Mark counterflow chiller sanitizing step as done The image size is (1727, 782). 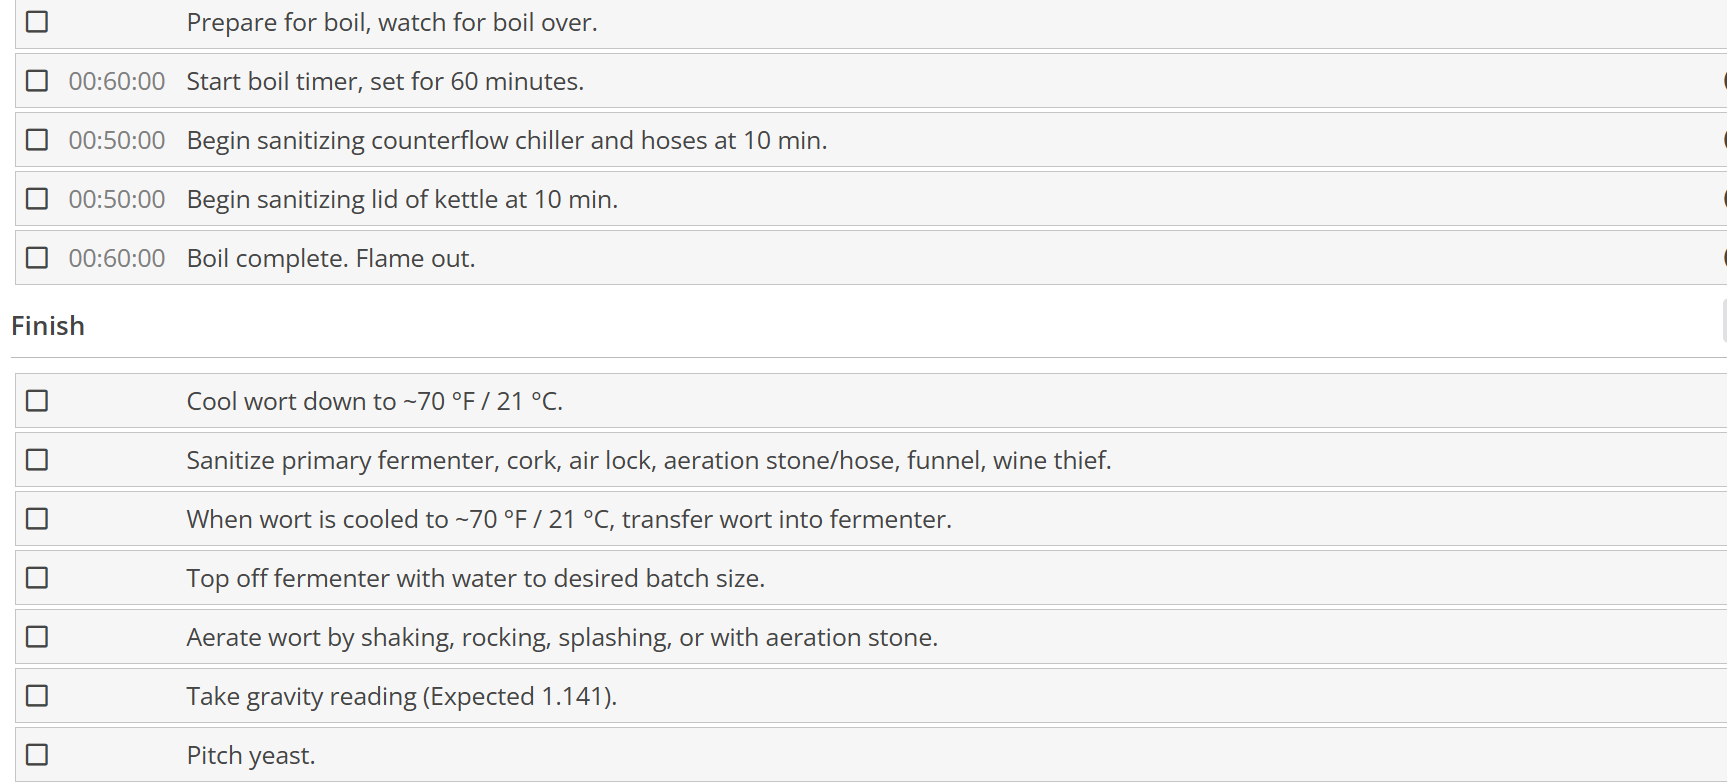pyautogui.click(x=37, y=139)
